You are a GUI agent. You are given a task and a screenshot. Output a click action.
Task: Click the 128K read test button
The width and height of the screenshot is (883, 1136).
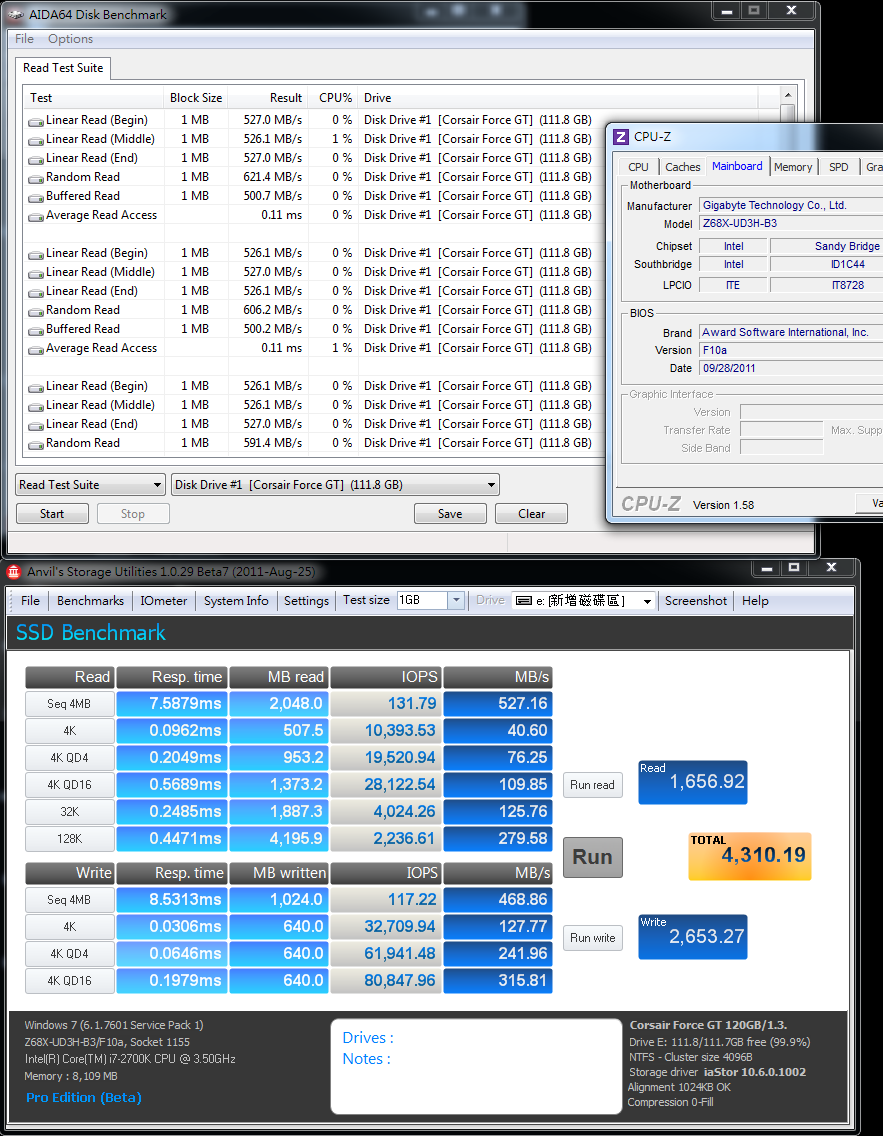70,839
